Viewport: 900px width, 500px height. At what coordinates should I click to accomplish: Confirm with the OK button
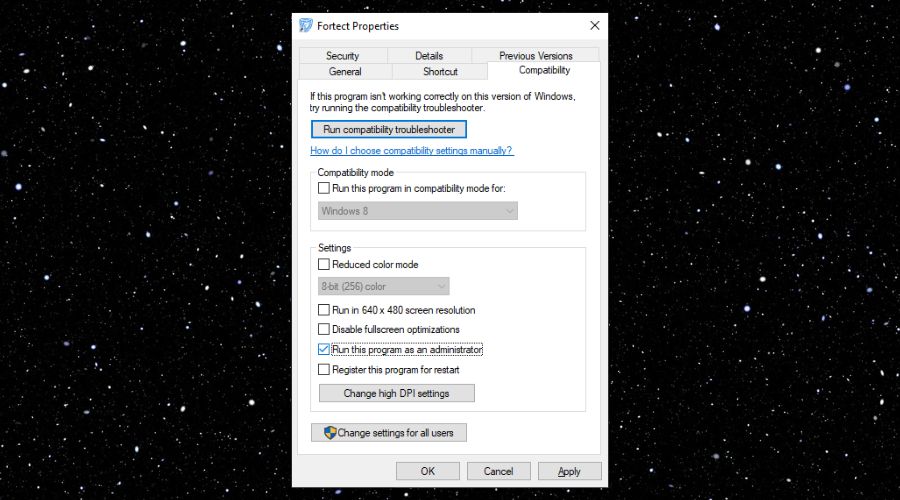[428, 471]
